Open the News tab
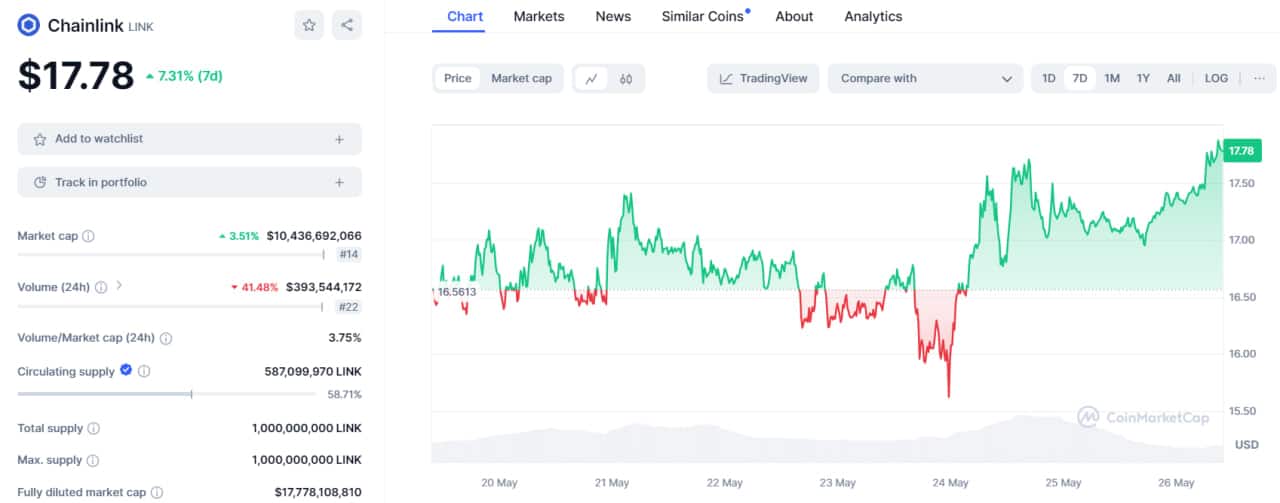The height and width of the screenshot is (503, 1280). pos(613,16)
